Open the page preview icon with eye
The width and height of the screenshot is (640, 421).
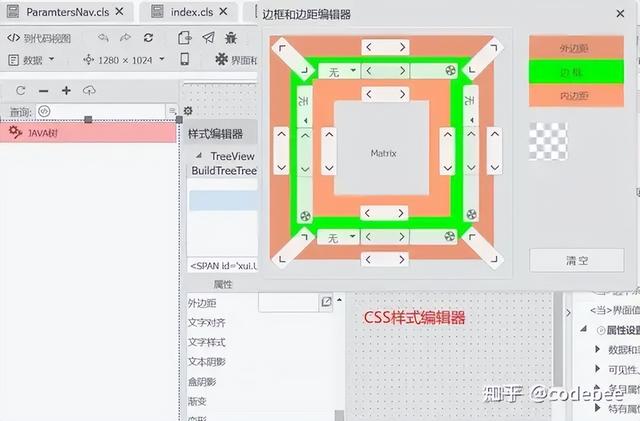(x=184, y=38)
